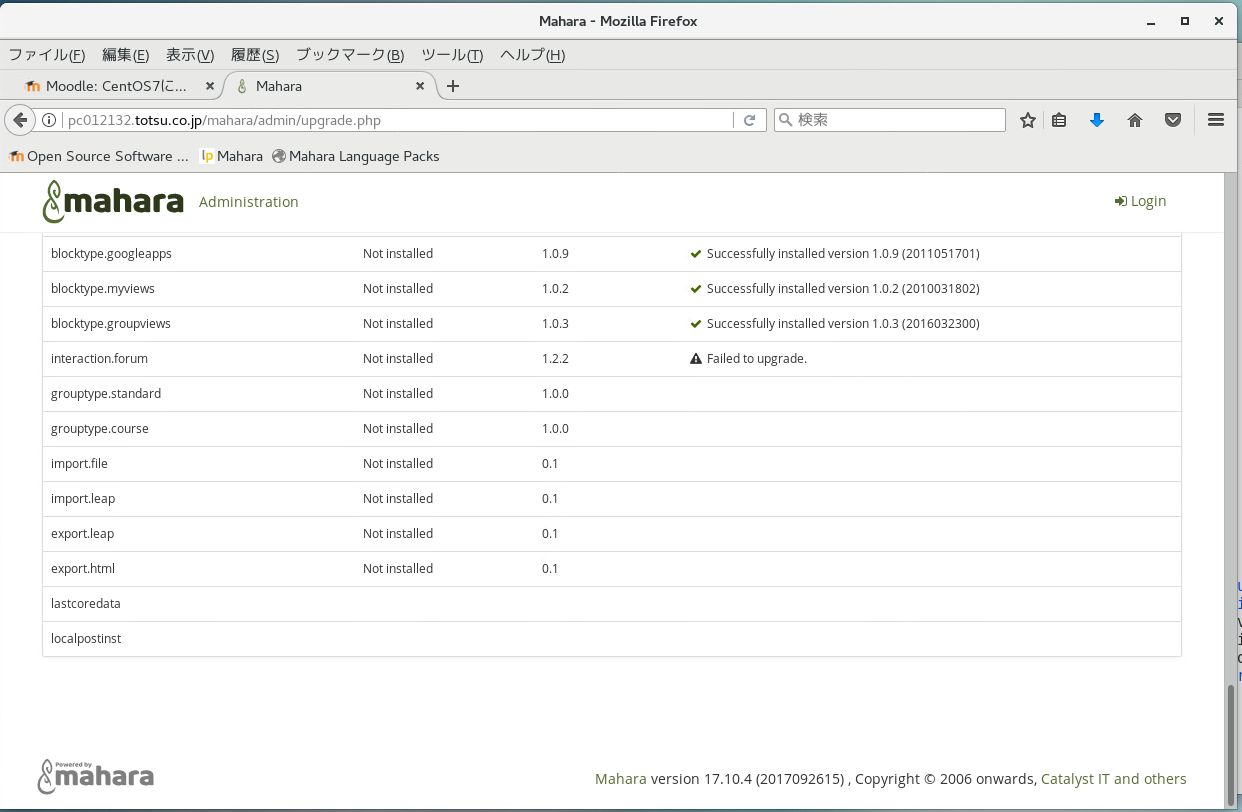
Task: Open the Pocket icon
Action: point(1173,120)
